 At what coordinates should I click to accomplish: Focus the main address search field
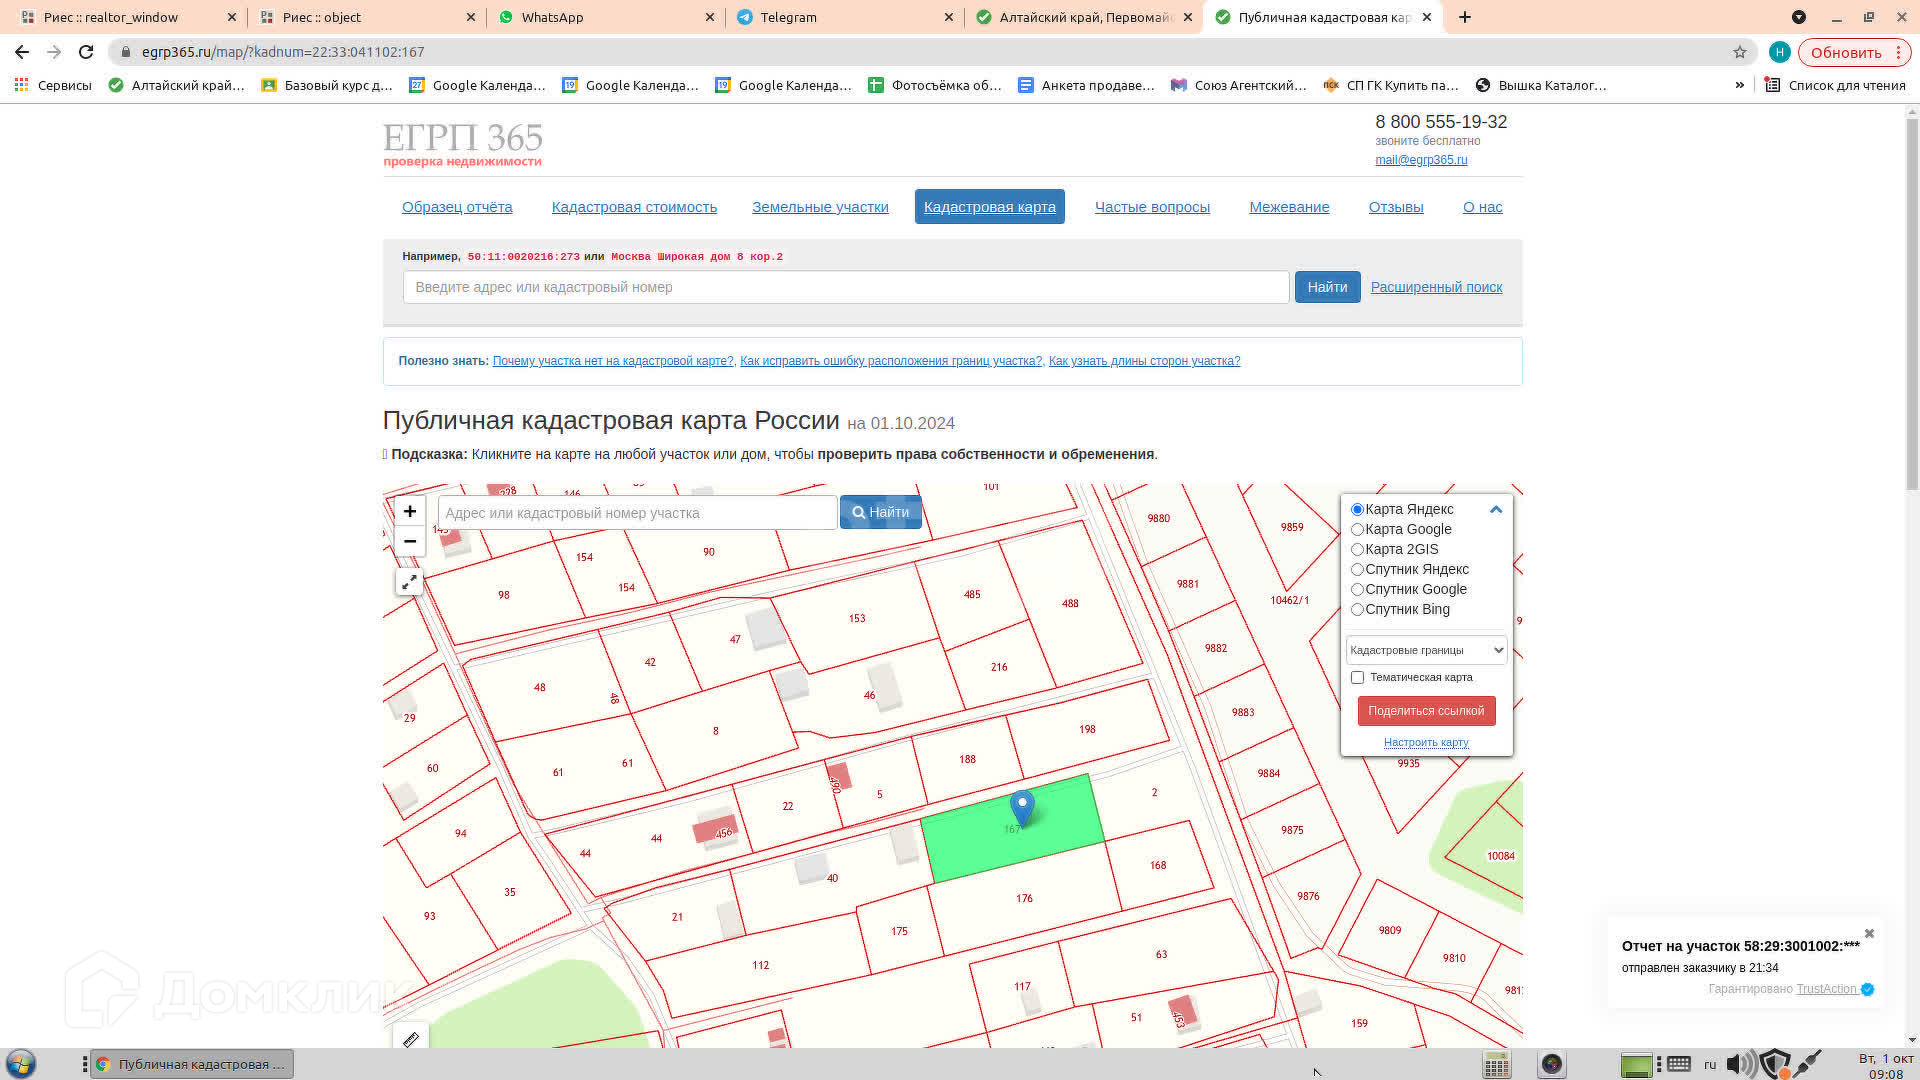point(845,287)
